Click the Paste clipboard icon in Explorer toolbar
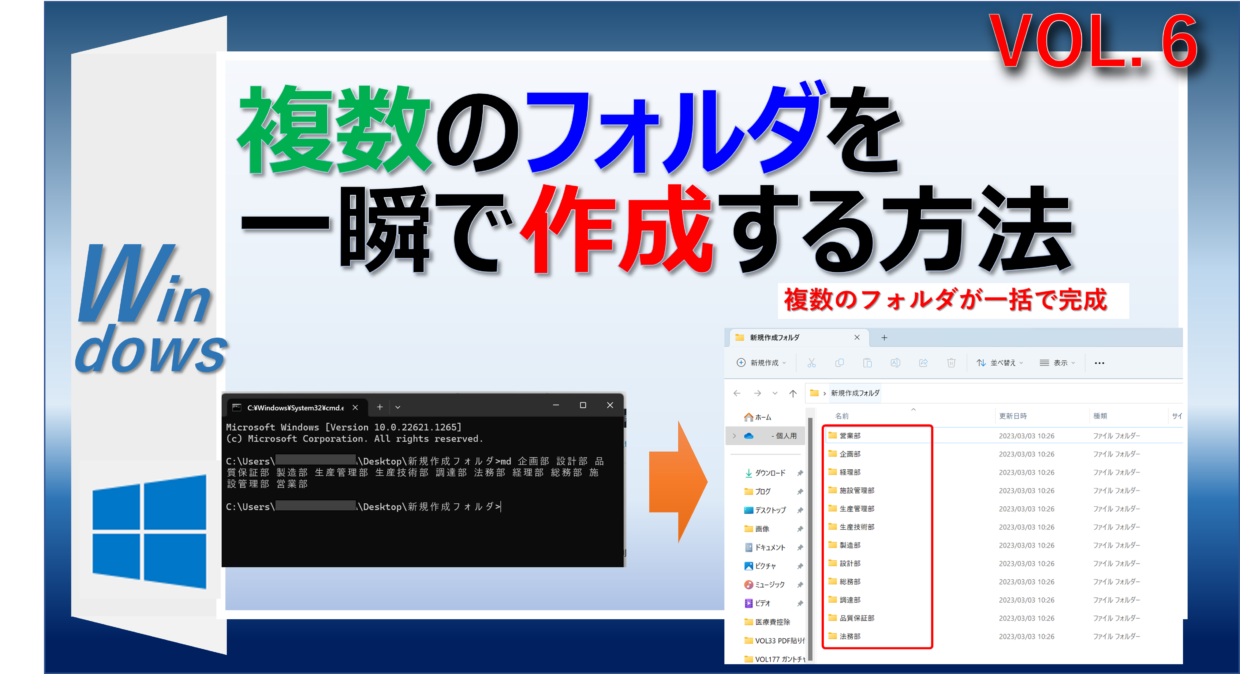The height and width of the screenshot is (674, 1240). pos(868,363)
